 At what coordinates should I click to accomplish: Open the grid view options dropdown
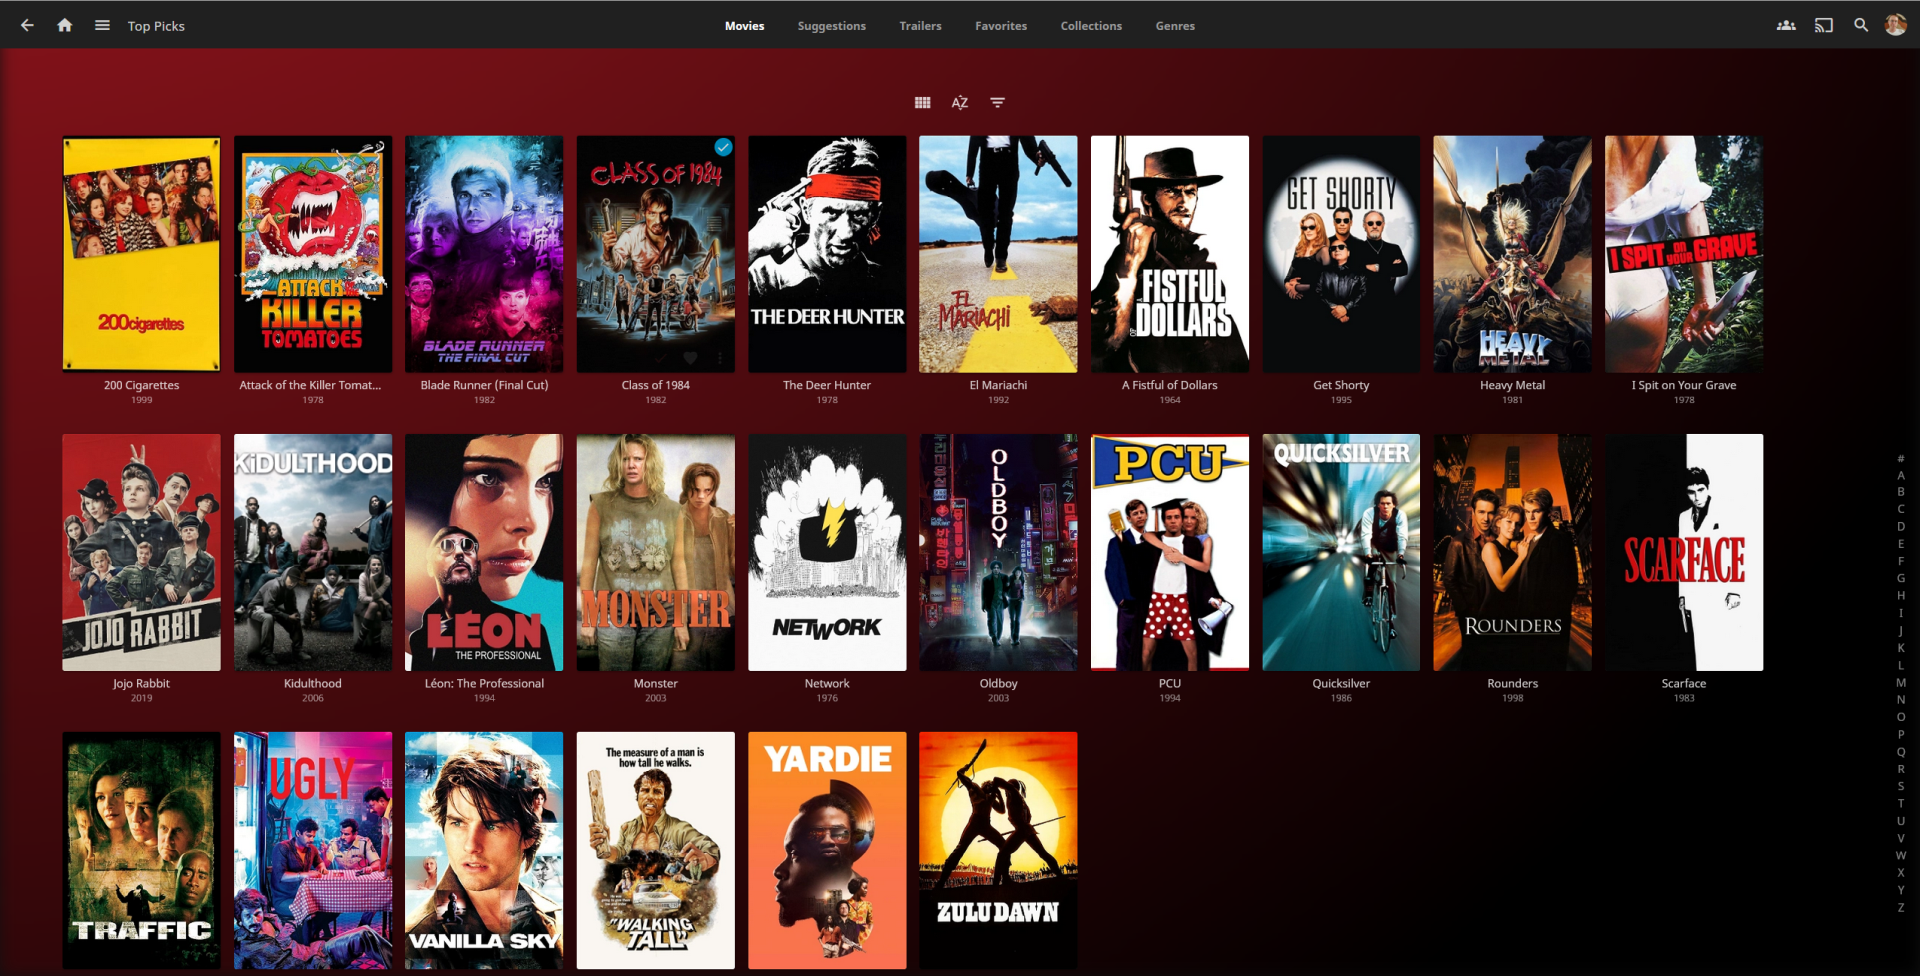point(922,103)
